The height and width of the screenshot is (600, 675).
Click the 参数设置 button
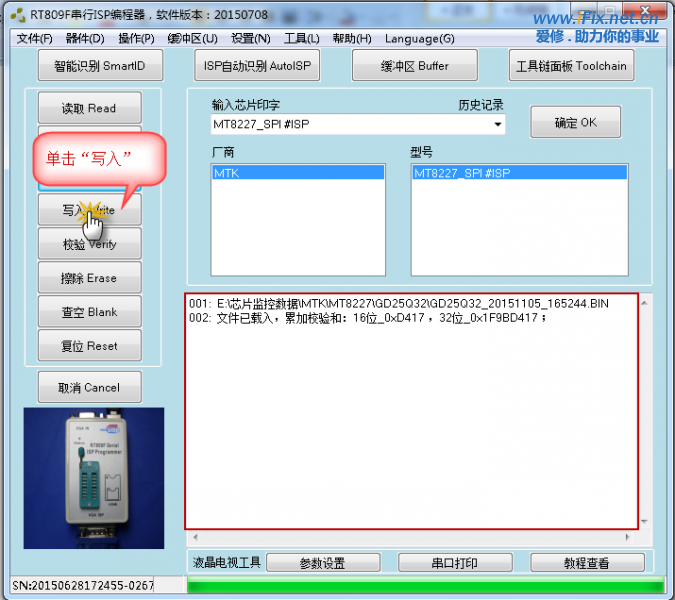pos(322,563)
